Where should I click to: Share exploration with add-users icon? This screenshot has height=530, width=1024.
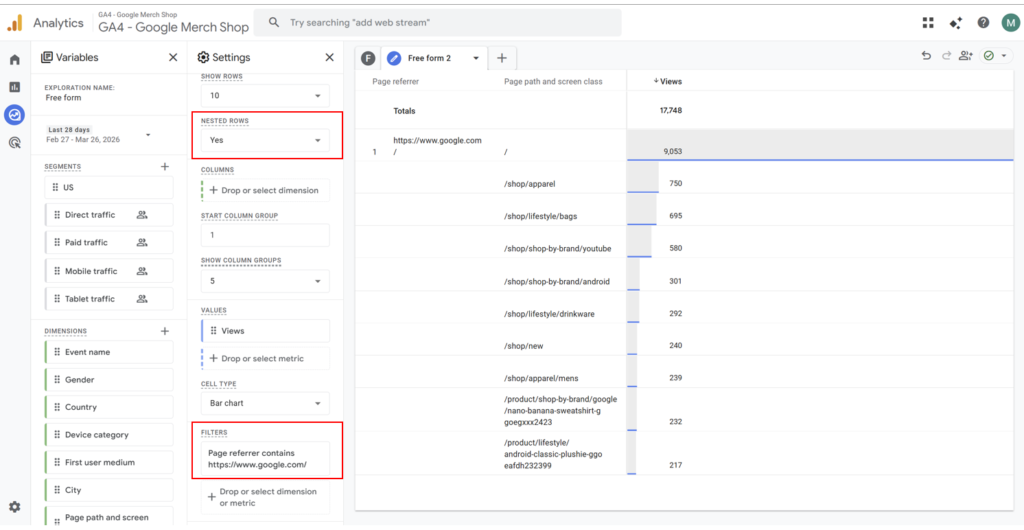964,57
